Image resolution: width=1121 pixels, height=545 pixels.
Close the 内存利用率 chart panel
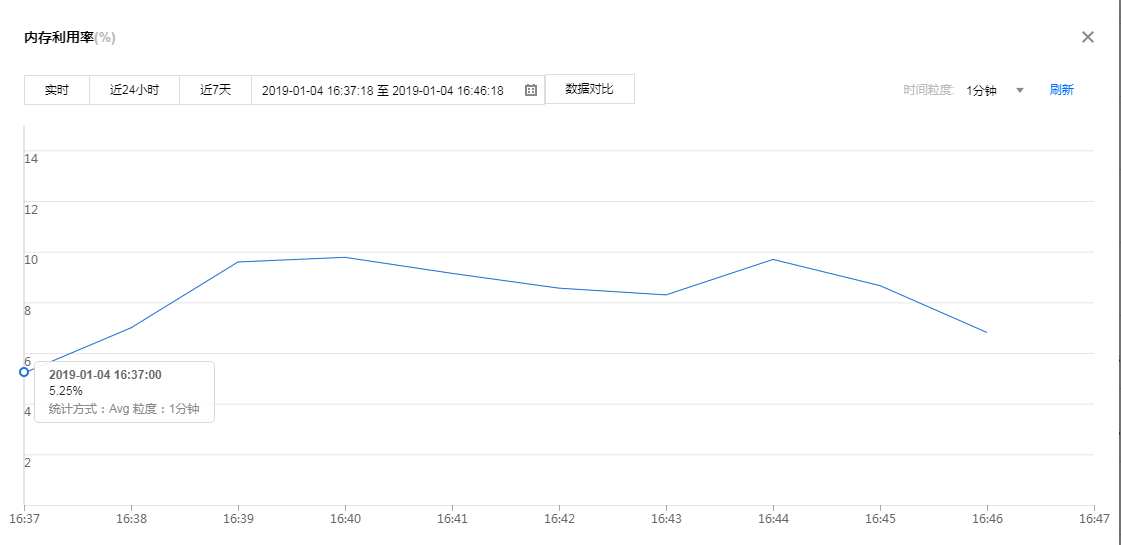(1088, 37)
